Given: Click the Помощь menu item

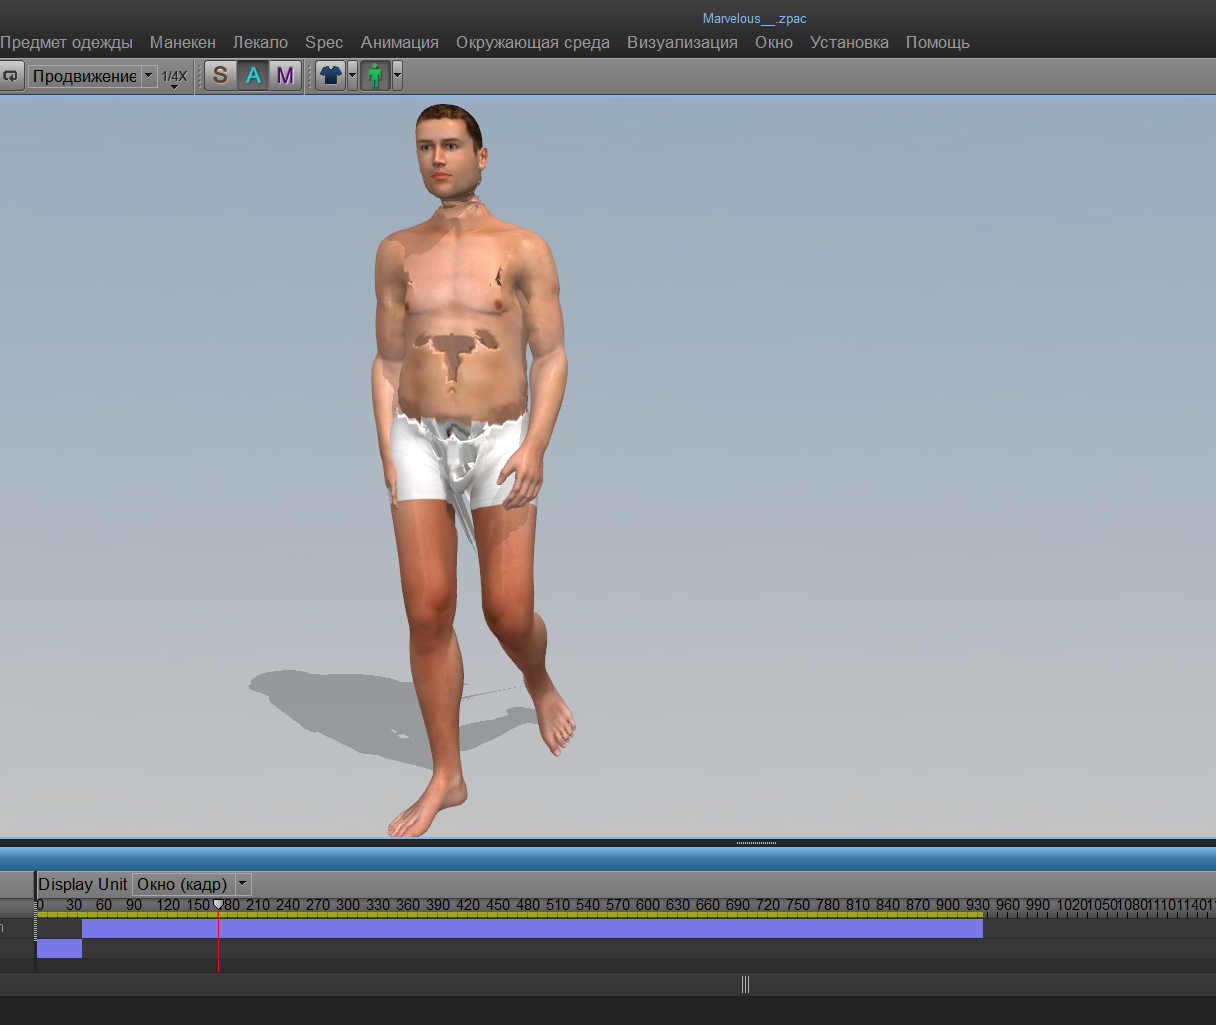Looking at the screenshot, I should pos(937,42).
